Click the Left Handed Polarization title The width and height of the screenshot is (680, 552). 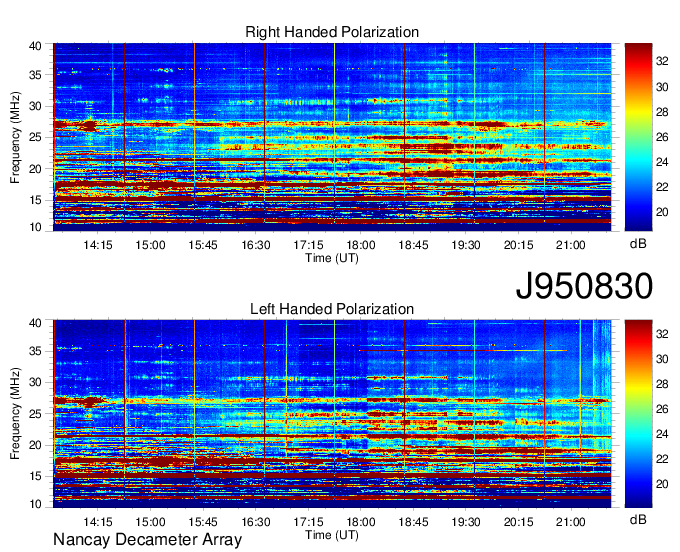[x=332, y=309]
